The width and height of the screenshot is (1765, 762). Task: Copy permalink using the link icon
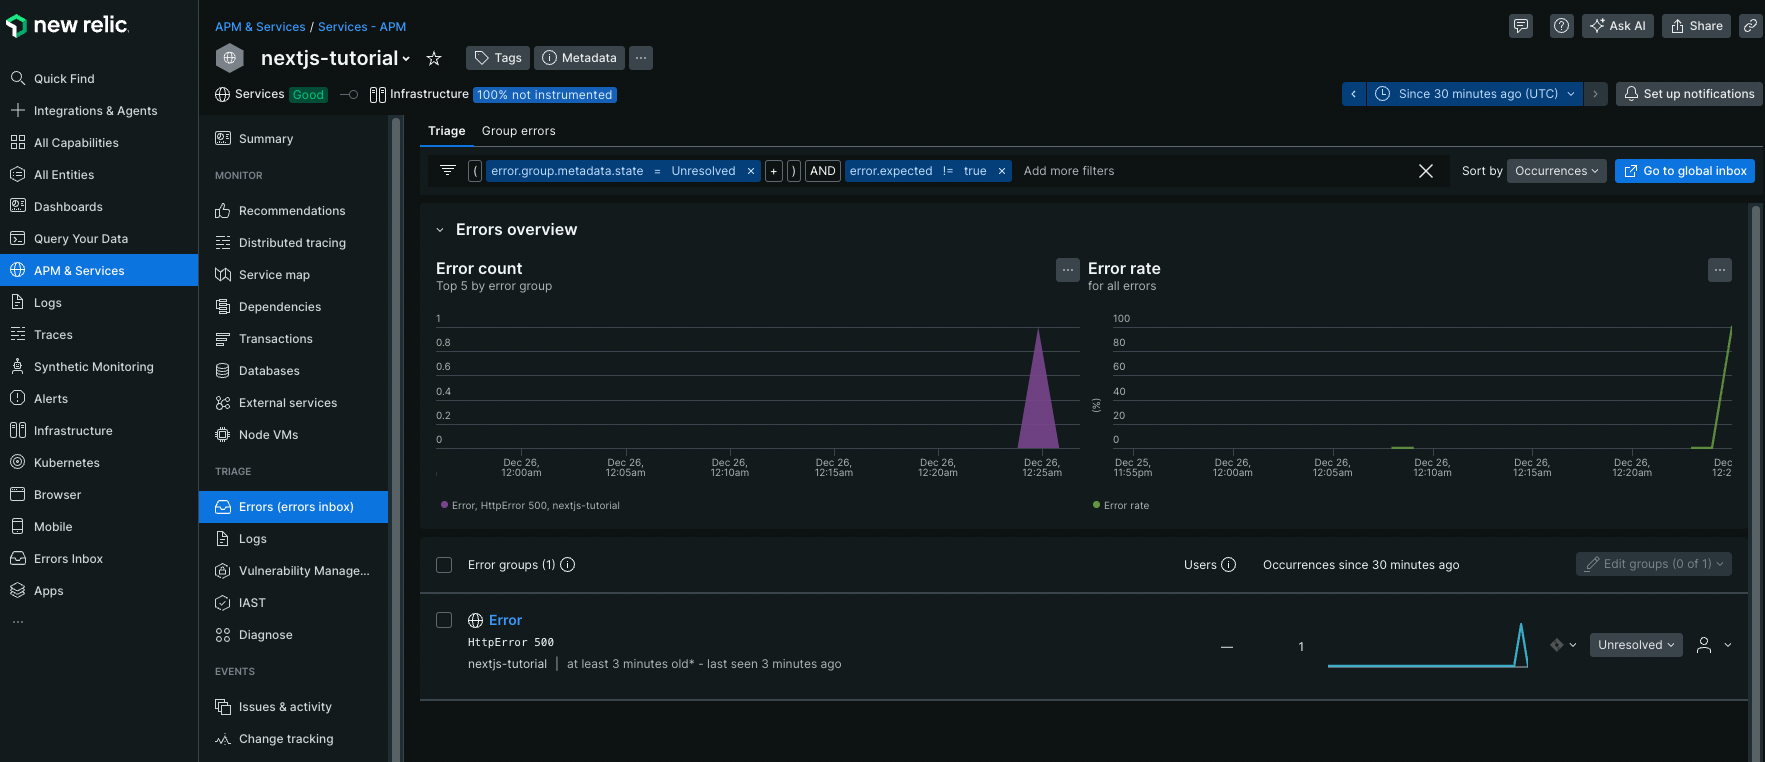coord(1750,26)
